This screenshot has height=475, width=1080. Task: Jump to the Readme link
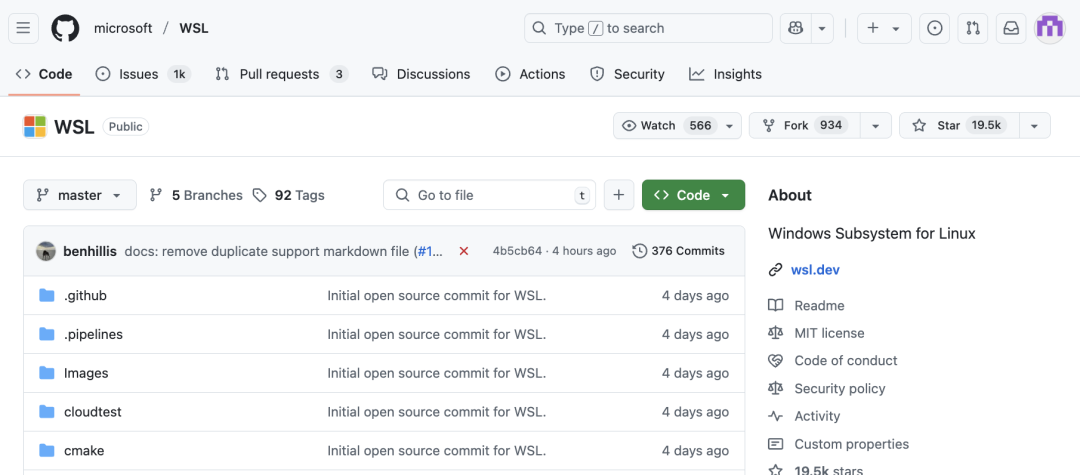819,305
